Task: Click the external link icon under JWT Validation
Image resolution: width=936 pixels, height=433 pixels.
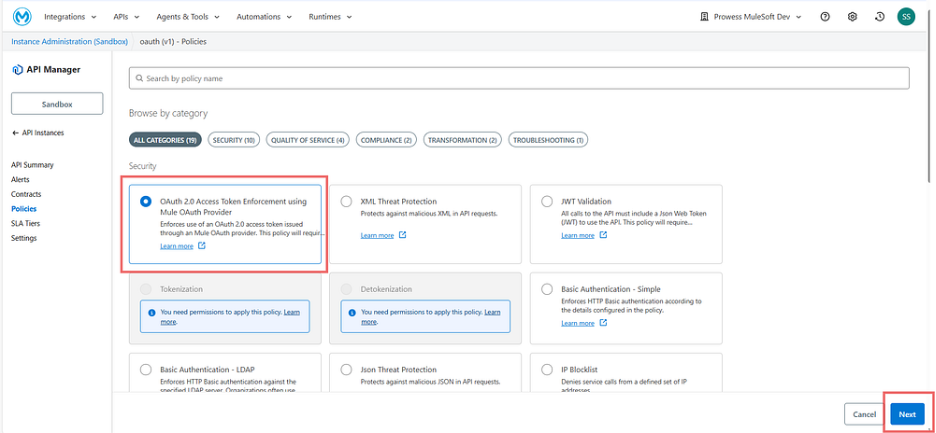Action: pos(603,235)
